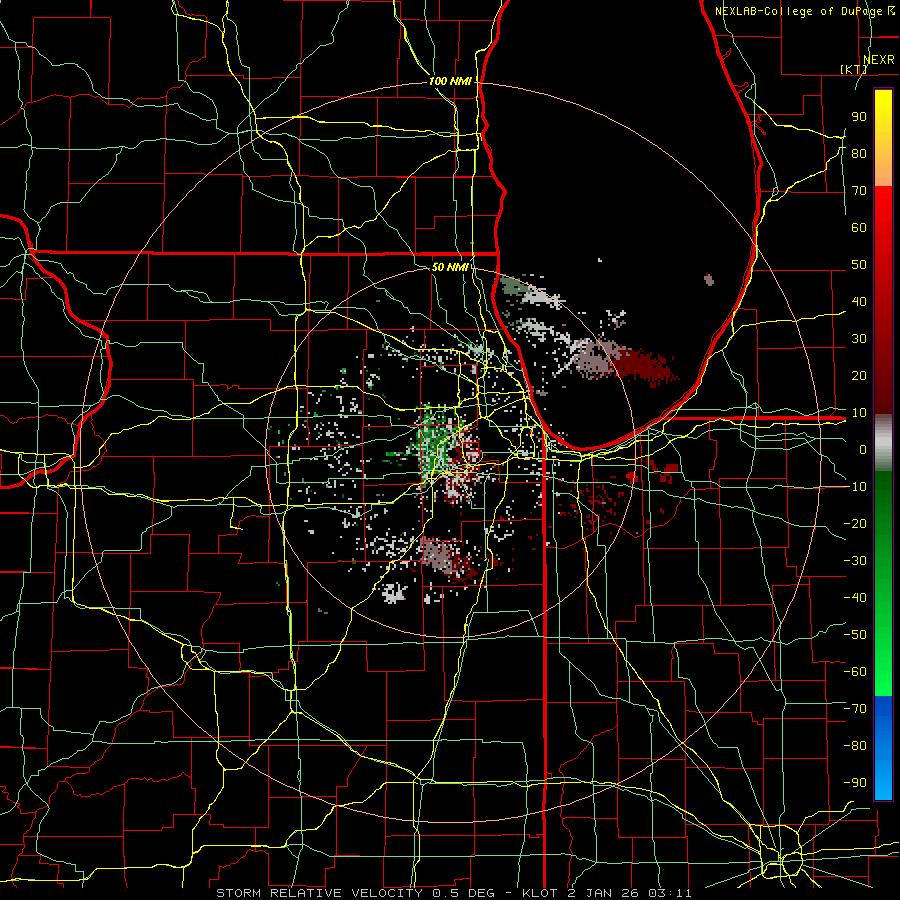
Task: Click the -70 value on velocity scale
Action: pos(855,708)
